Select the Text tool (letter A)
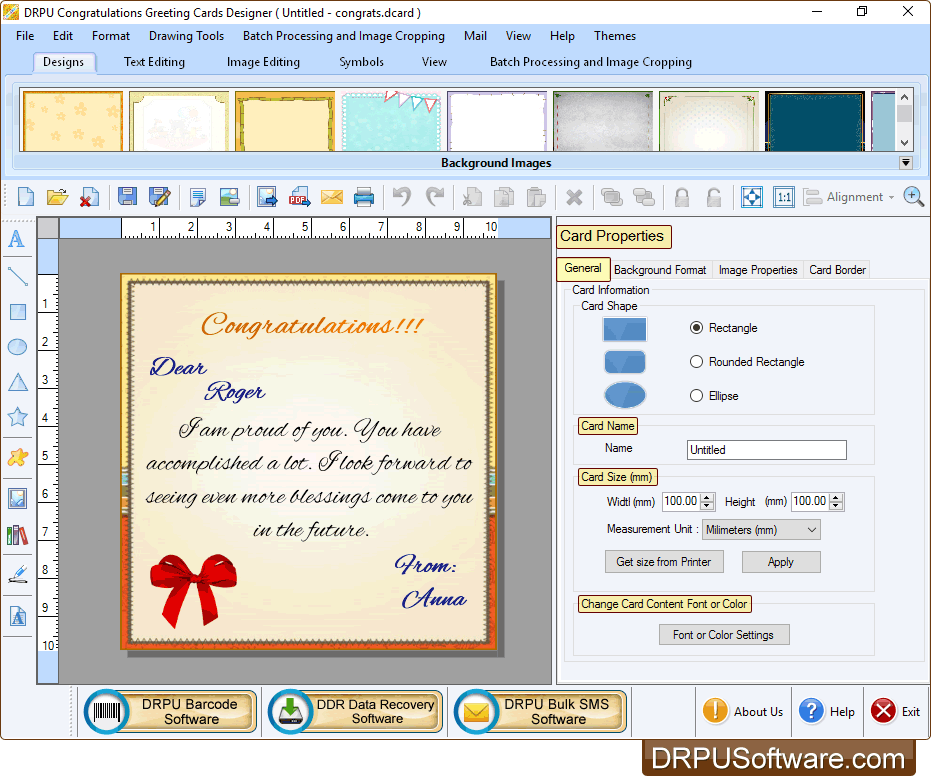 17,239
